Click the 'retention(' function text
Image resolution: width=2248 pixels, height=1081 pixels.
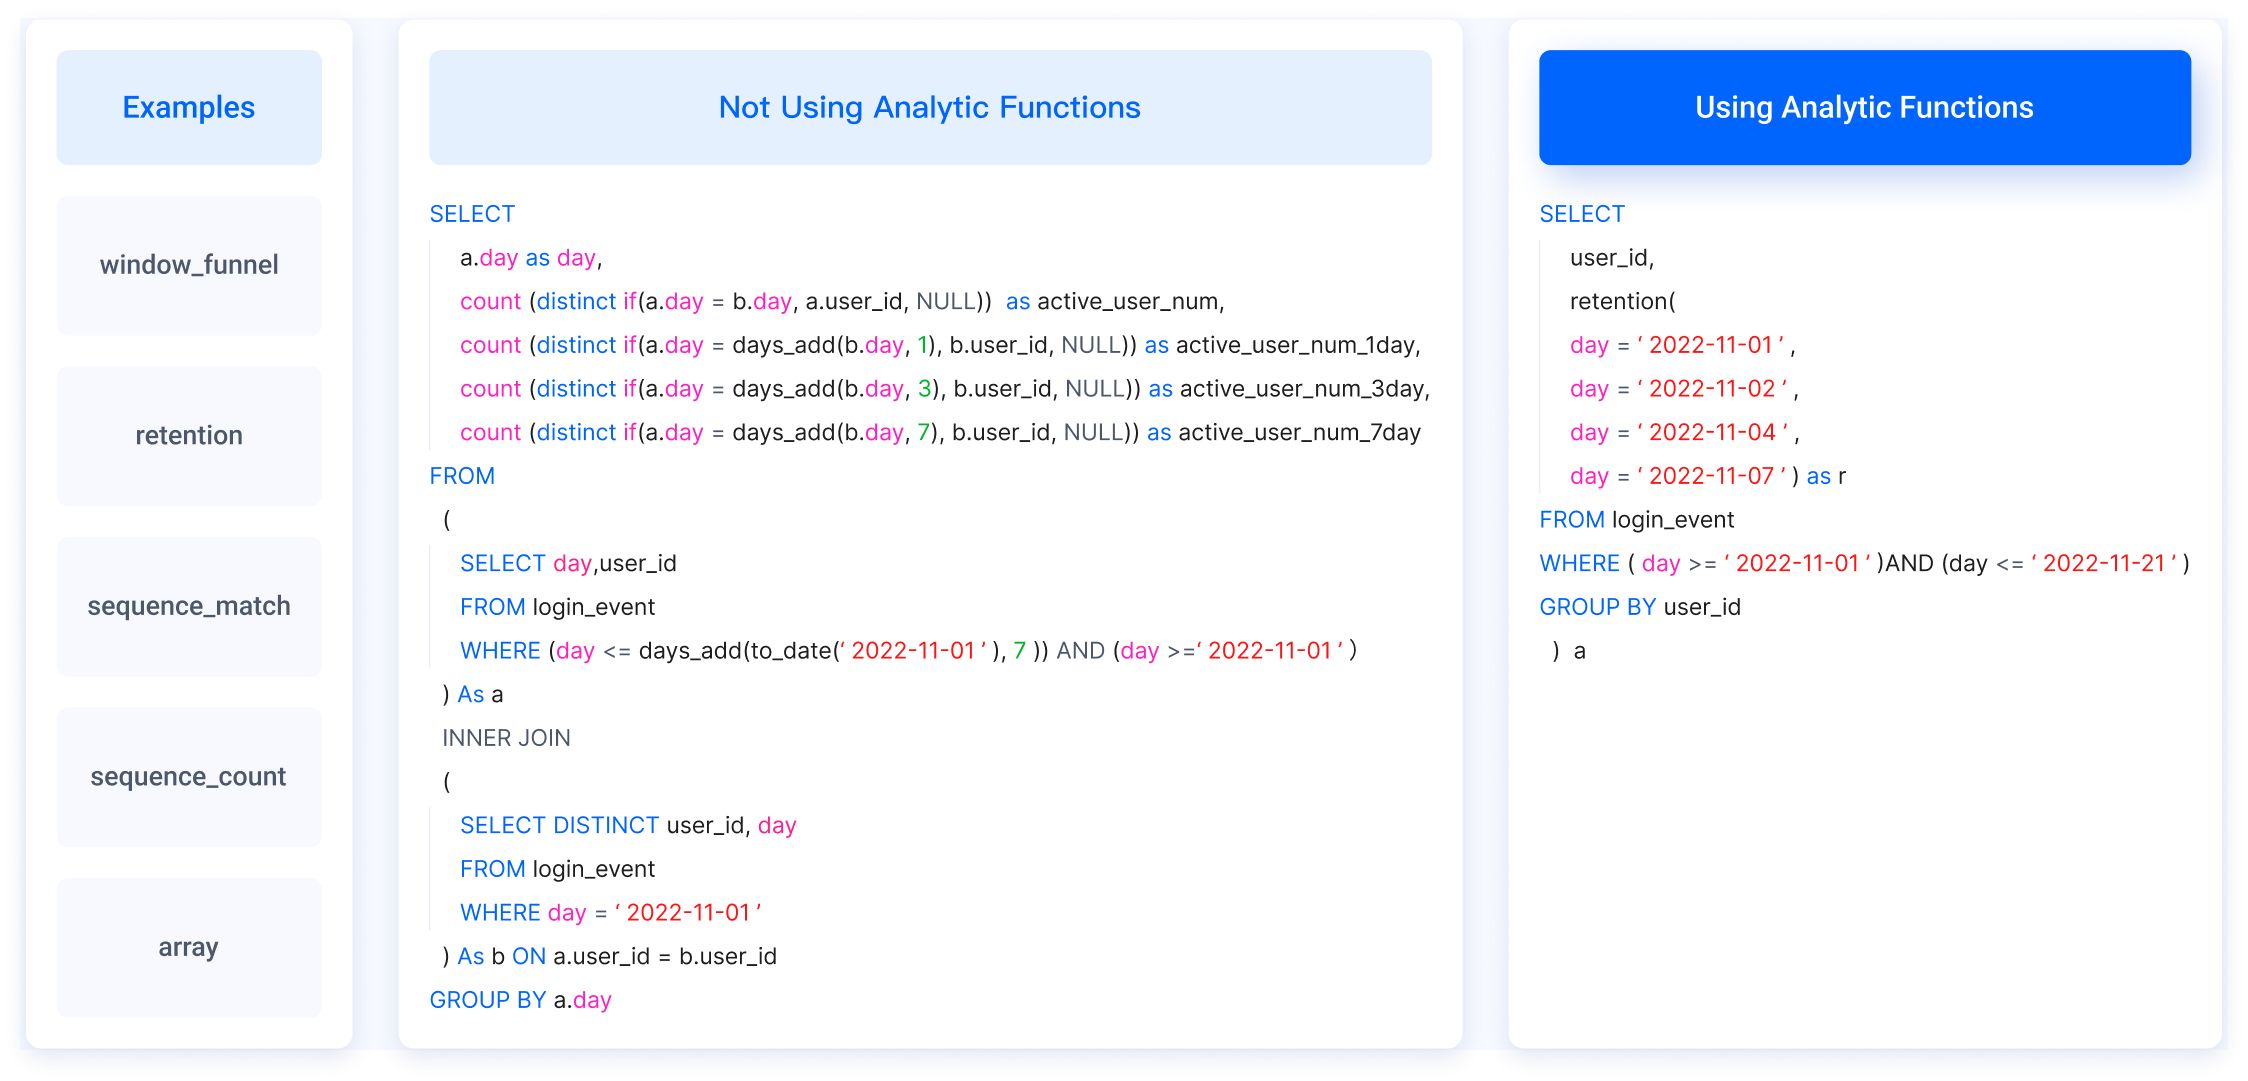coord(1622,302)
